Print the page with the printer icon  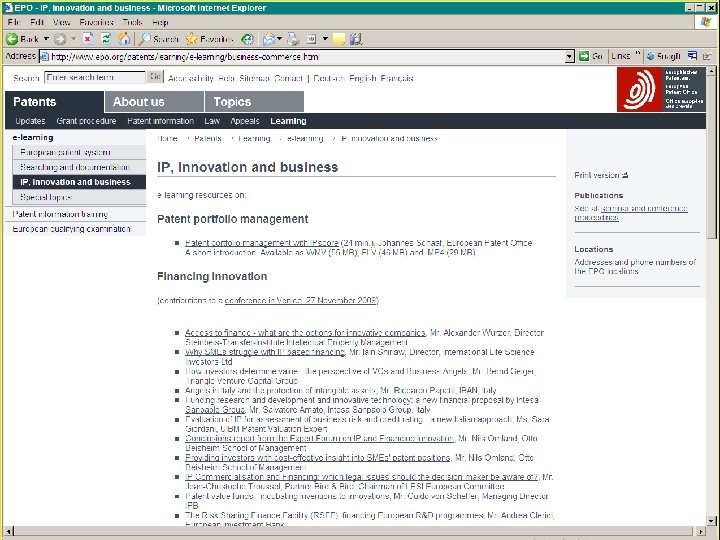click(x=293, y=39)
